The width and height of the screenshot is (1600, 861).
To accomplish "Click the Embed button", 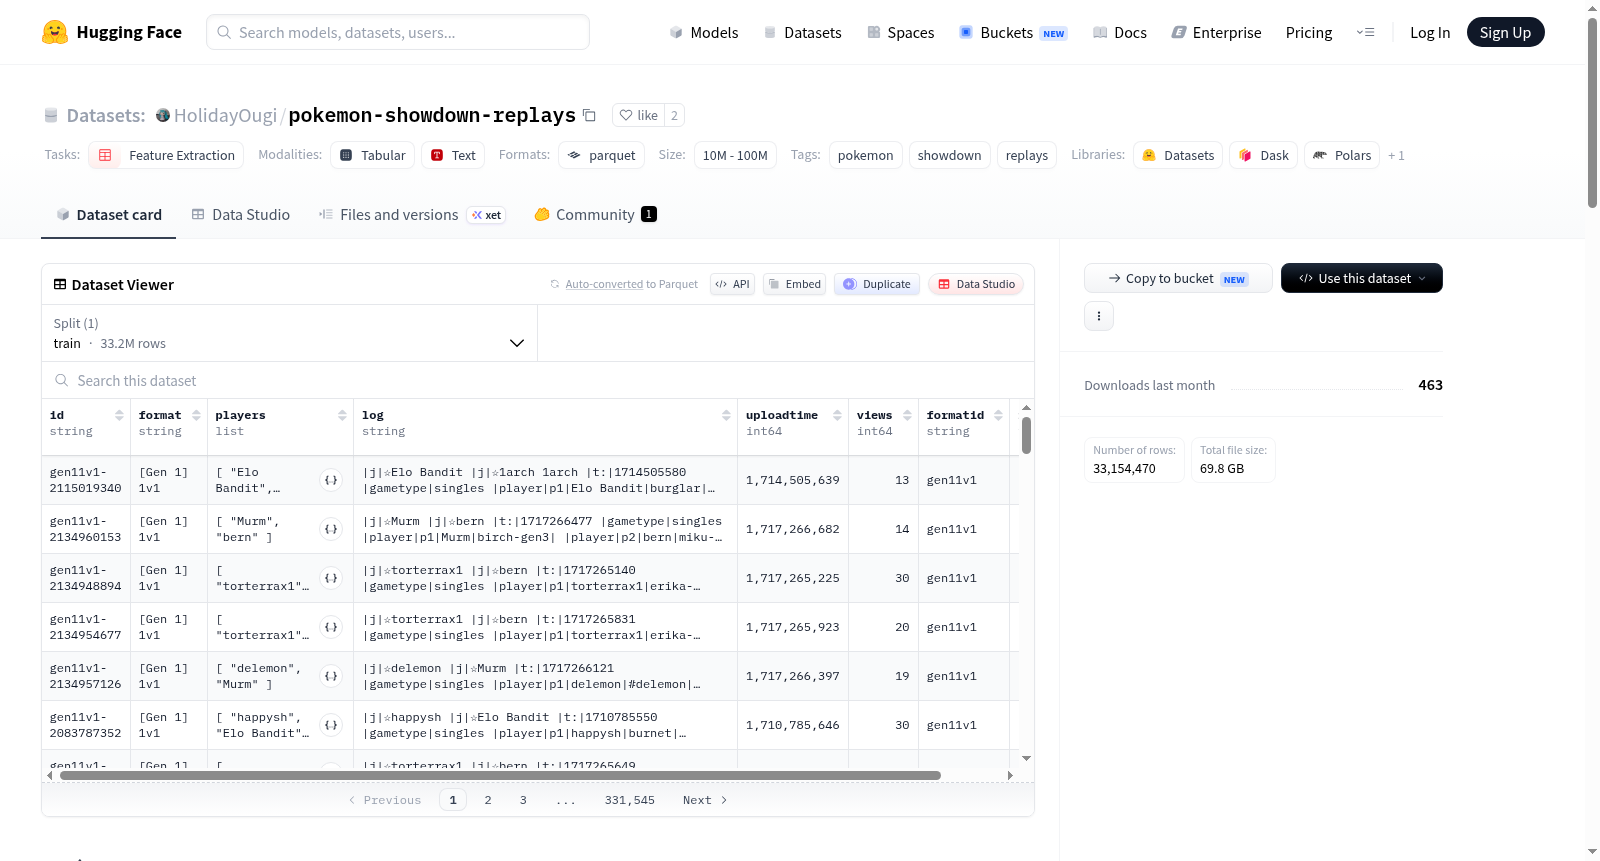I will [x=794, y=284].
